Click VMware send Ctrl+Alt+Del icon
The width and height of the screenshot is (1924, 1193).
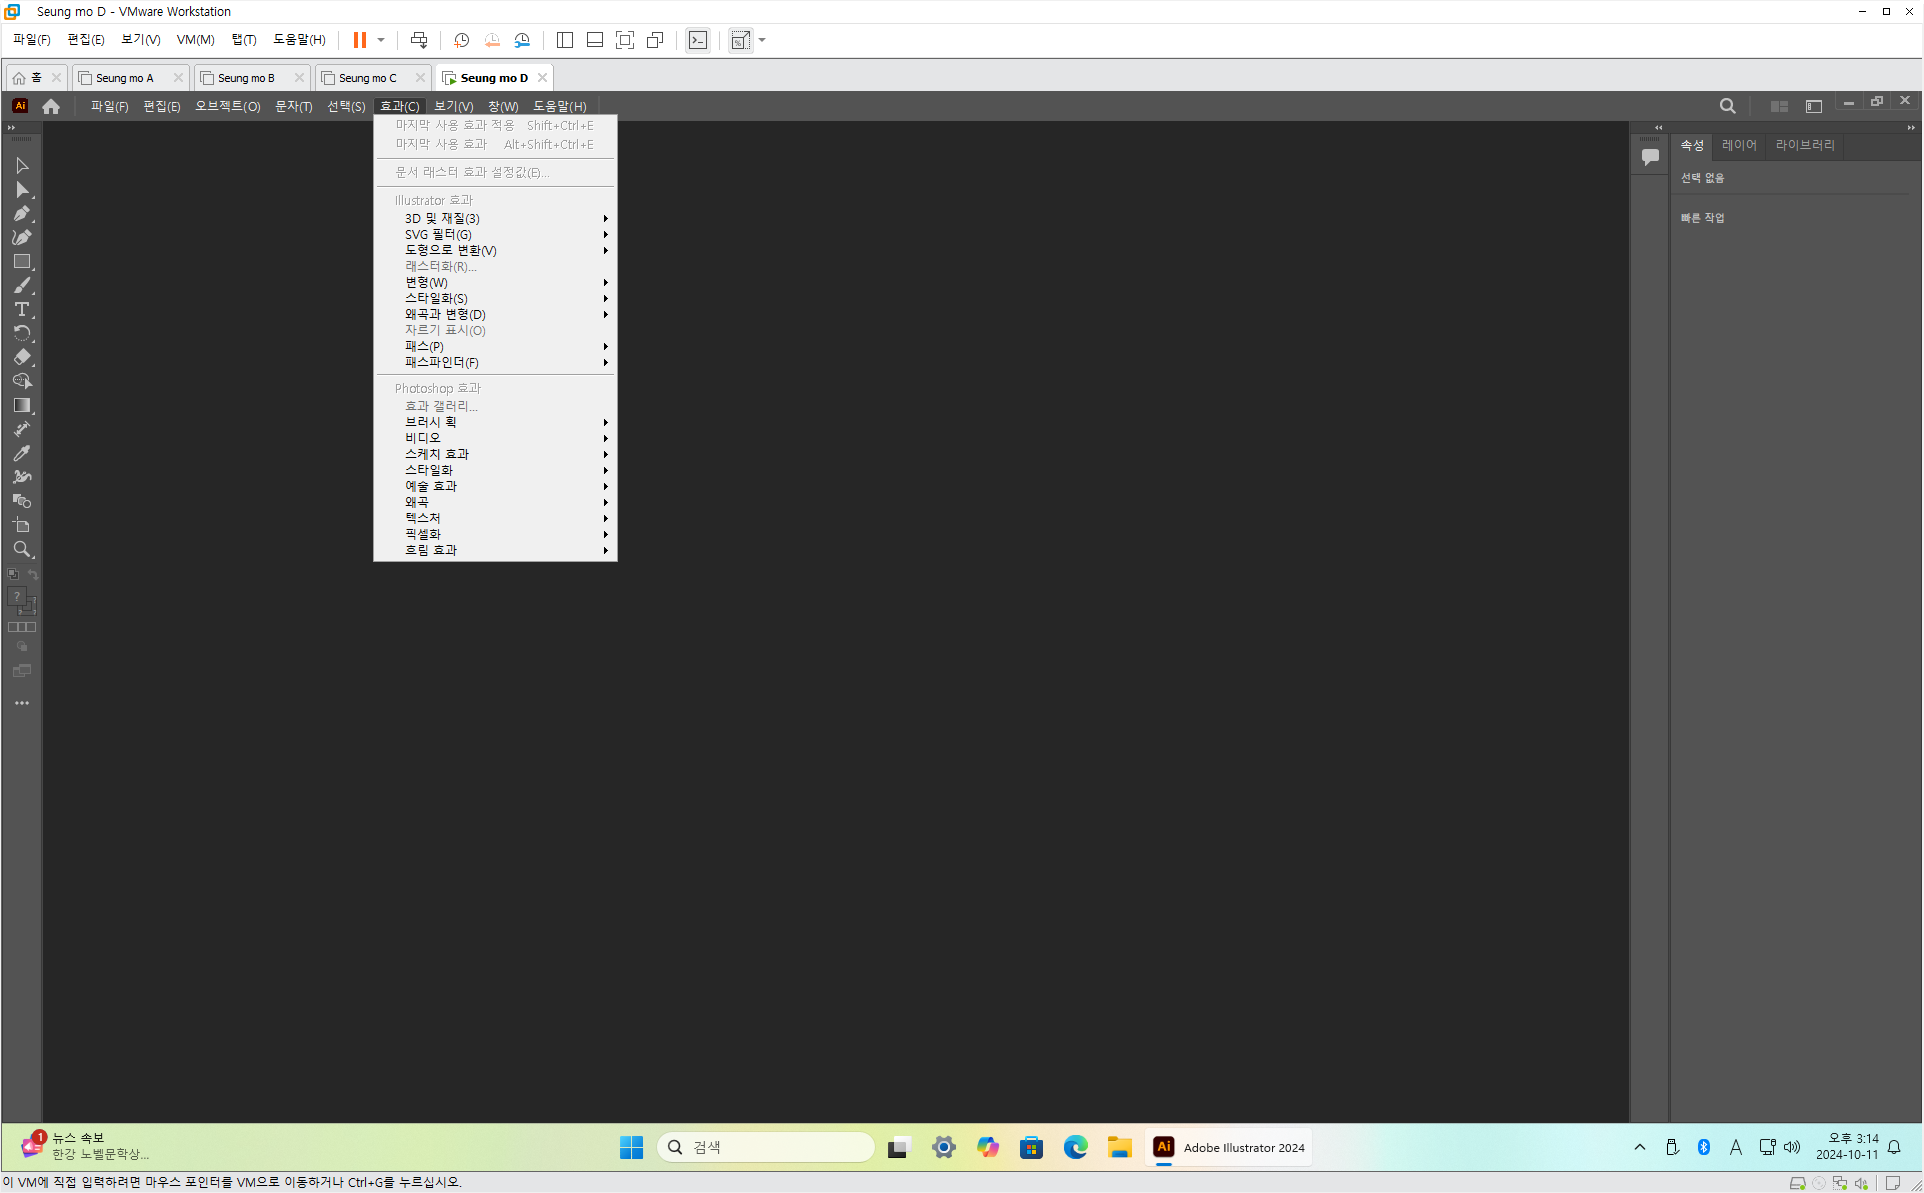coord(419,40)
